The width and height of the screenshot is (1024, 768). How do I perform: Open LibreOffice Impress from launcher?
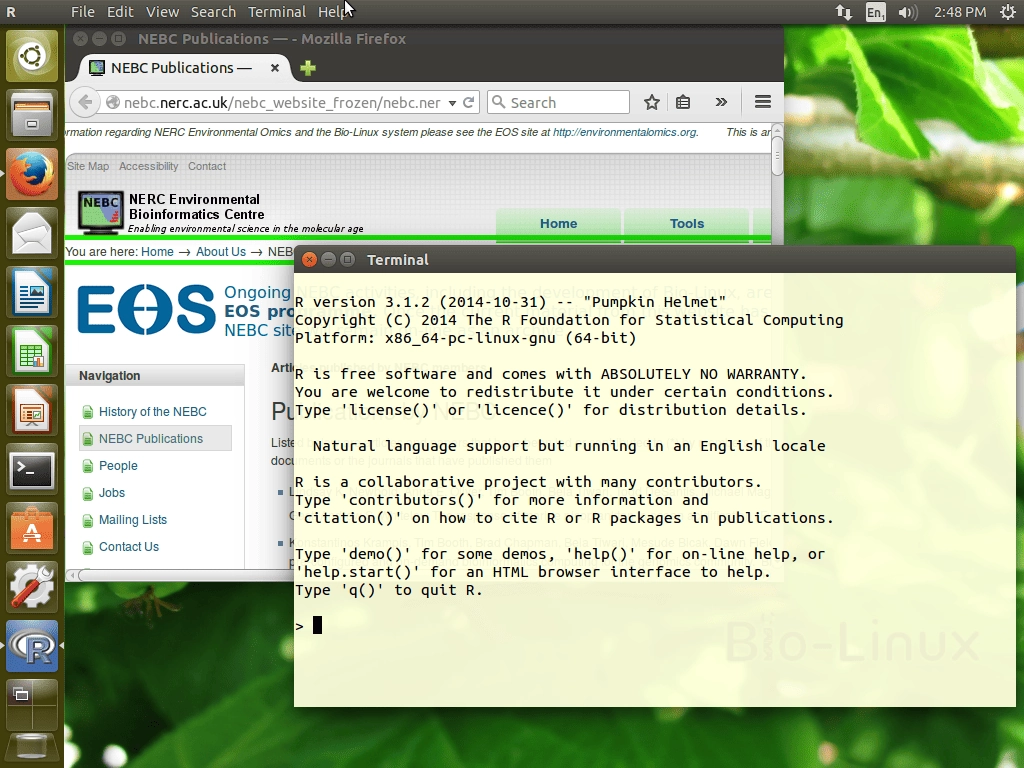point(32,410)
